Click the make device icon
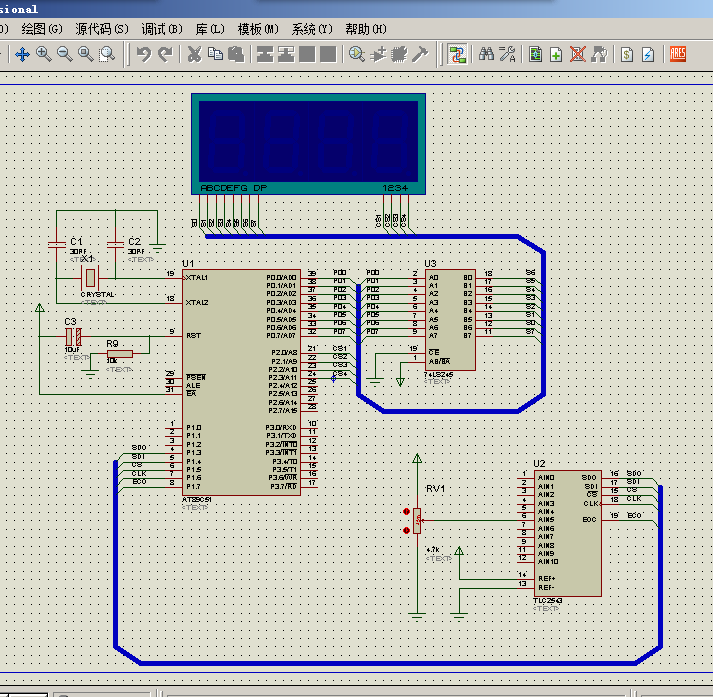The height and width of the screenshot is (697, 713). click(x=378, y=55)
